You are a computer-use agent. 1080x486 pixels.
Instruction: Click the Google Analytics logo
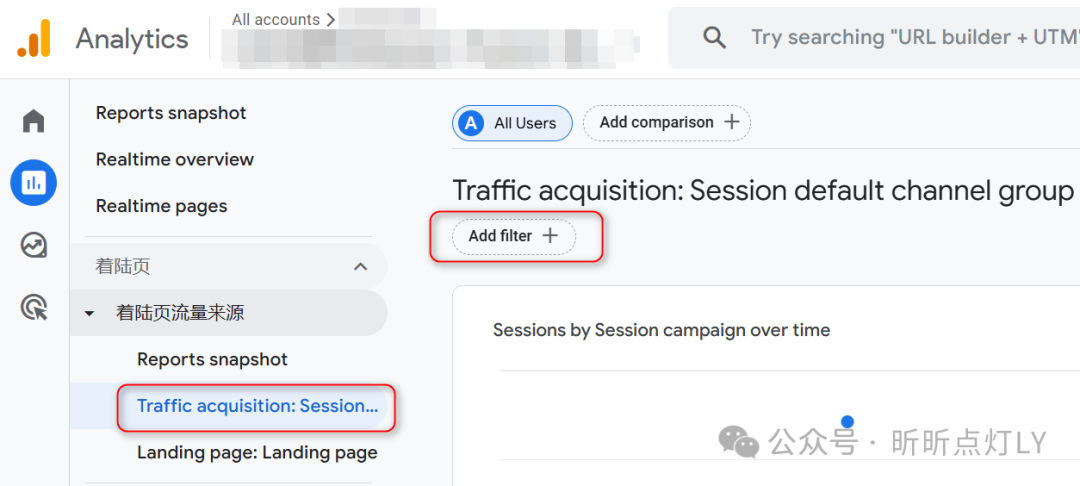coord(34,38)
